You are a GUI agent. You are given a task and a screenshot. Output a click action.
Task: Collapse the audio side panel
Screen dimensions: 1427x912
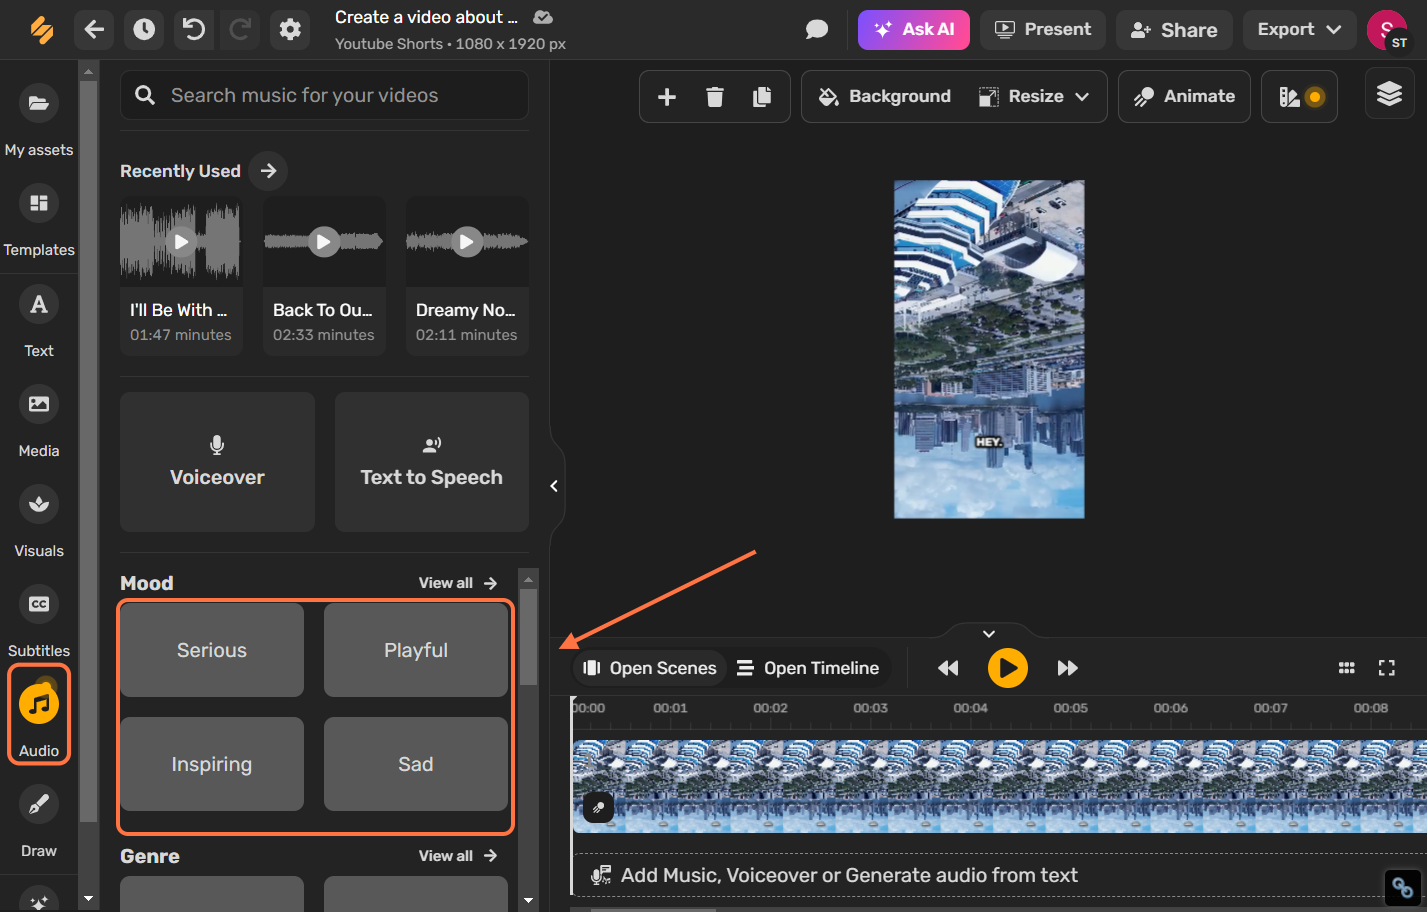click(554, 486)
